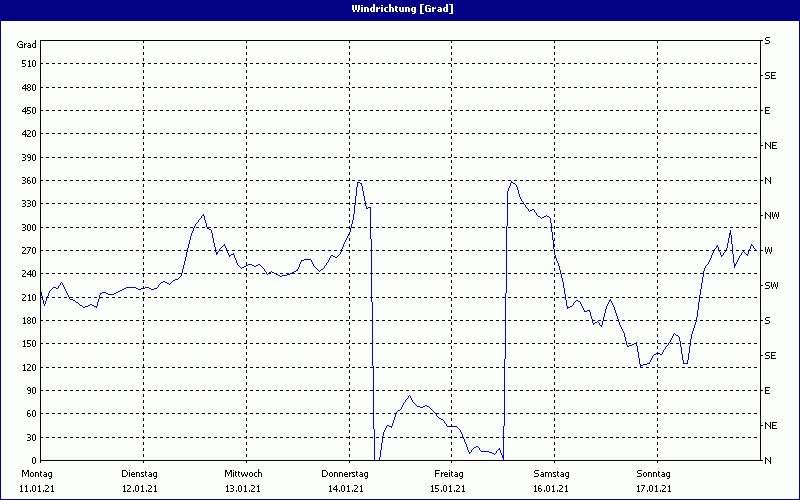Click the NW compass label on the right axis
Image resolution: width=800 pixels, height=500 pixels.
(x=771, y=216)
